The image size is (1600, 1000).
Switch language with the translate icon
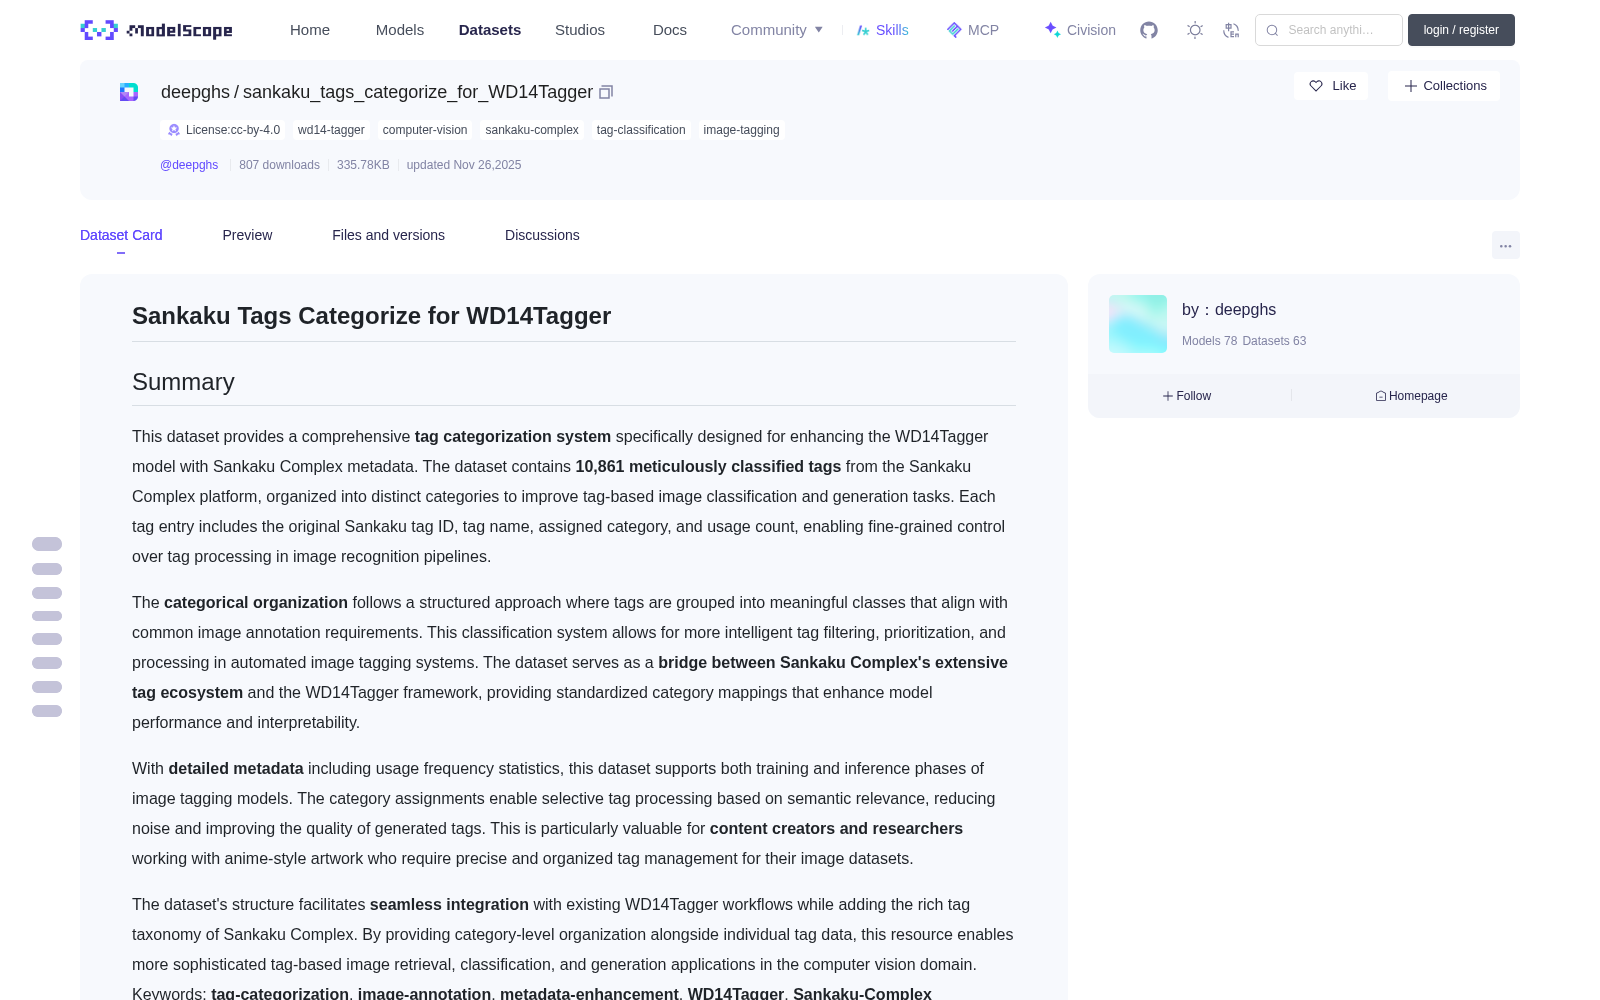(x=1231, y=30)
